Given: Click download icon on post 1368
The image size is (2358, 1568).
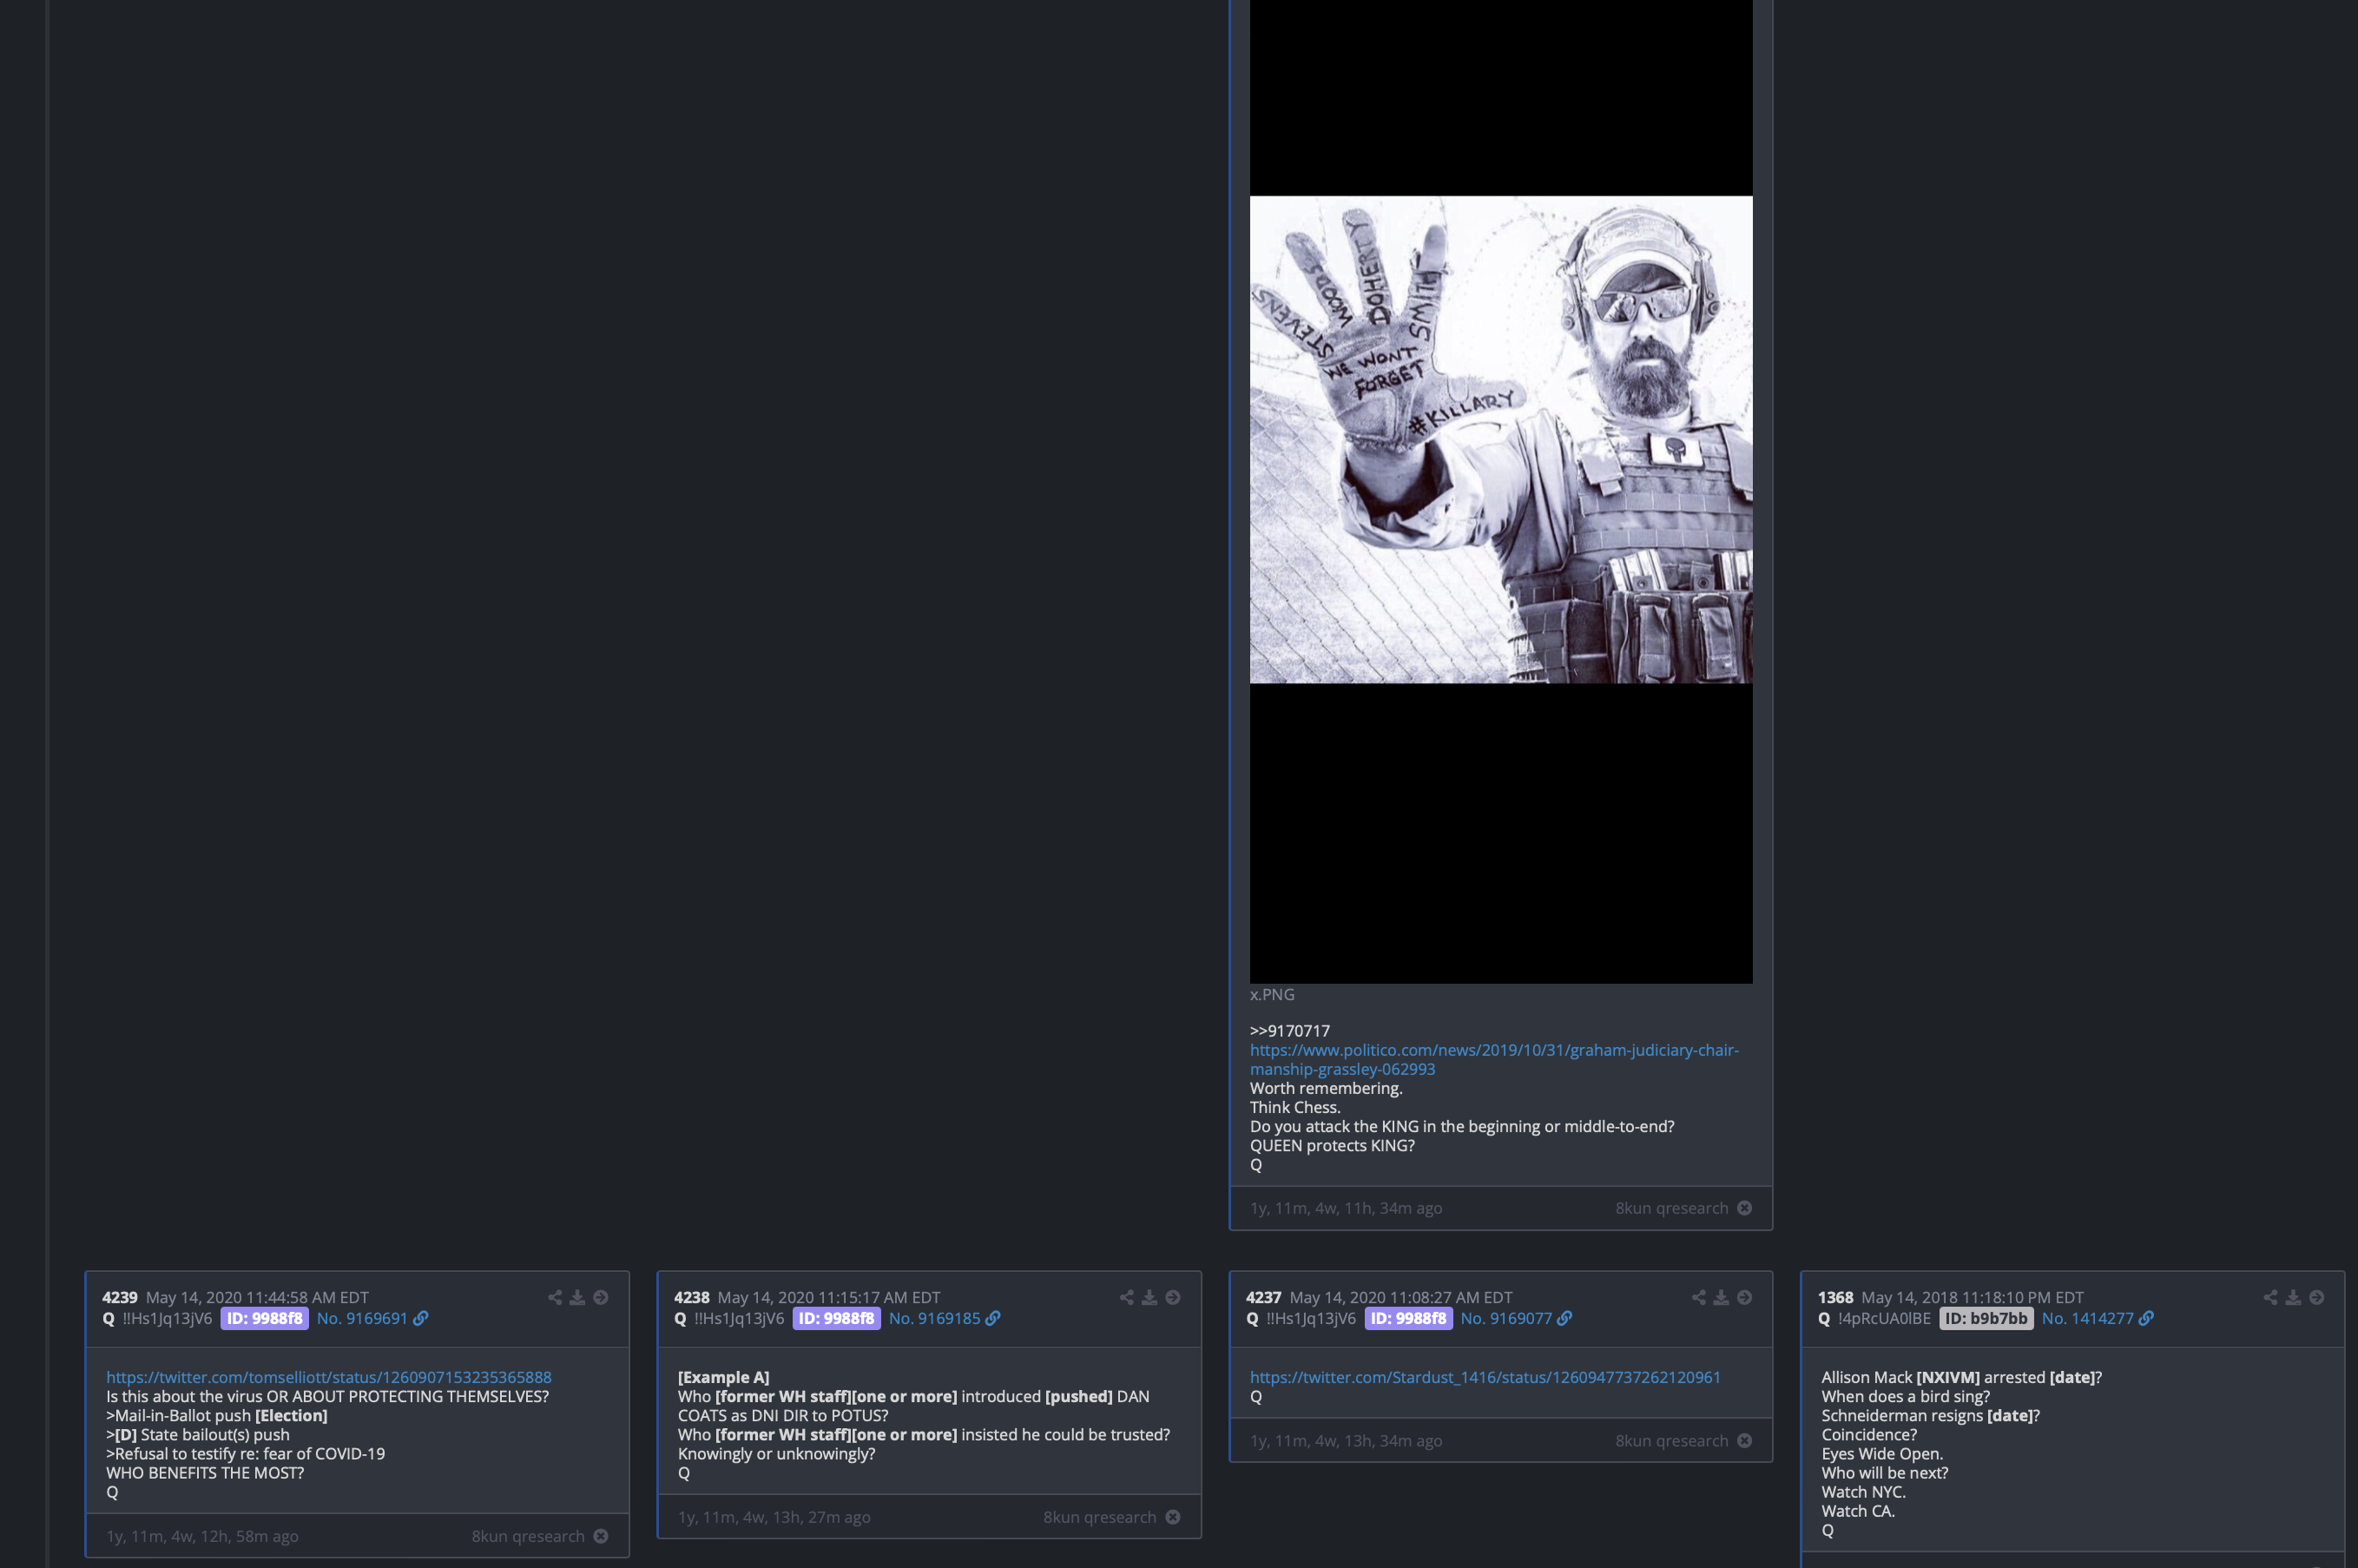Looking at the screenshot, I should coord(2293,1297).
